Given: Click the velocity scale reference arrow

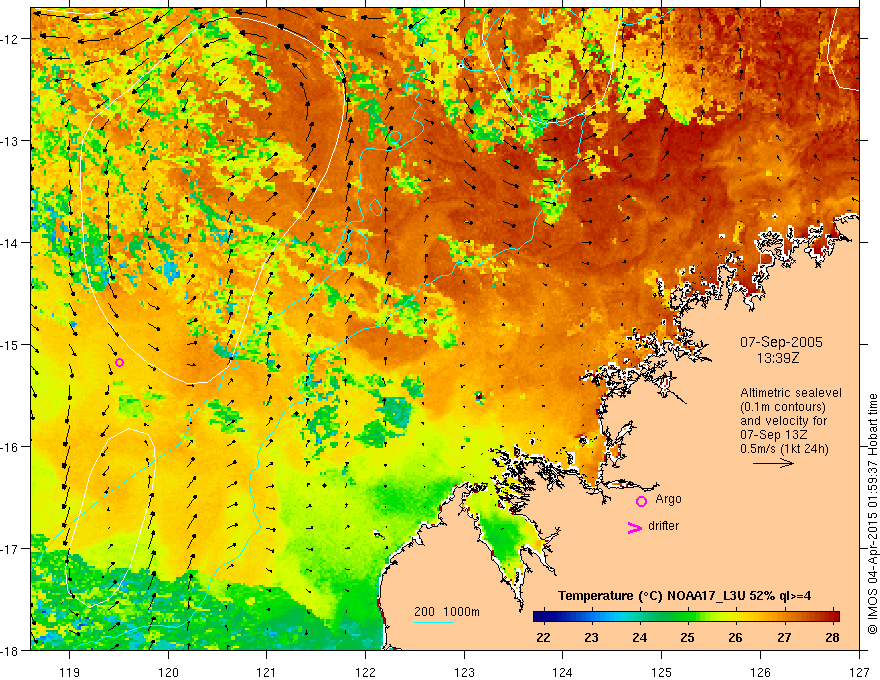Looking at the screenshot, I should pos(773,463).
